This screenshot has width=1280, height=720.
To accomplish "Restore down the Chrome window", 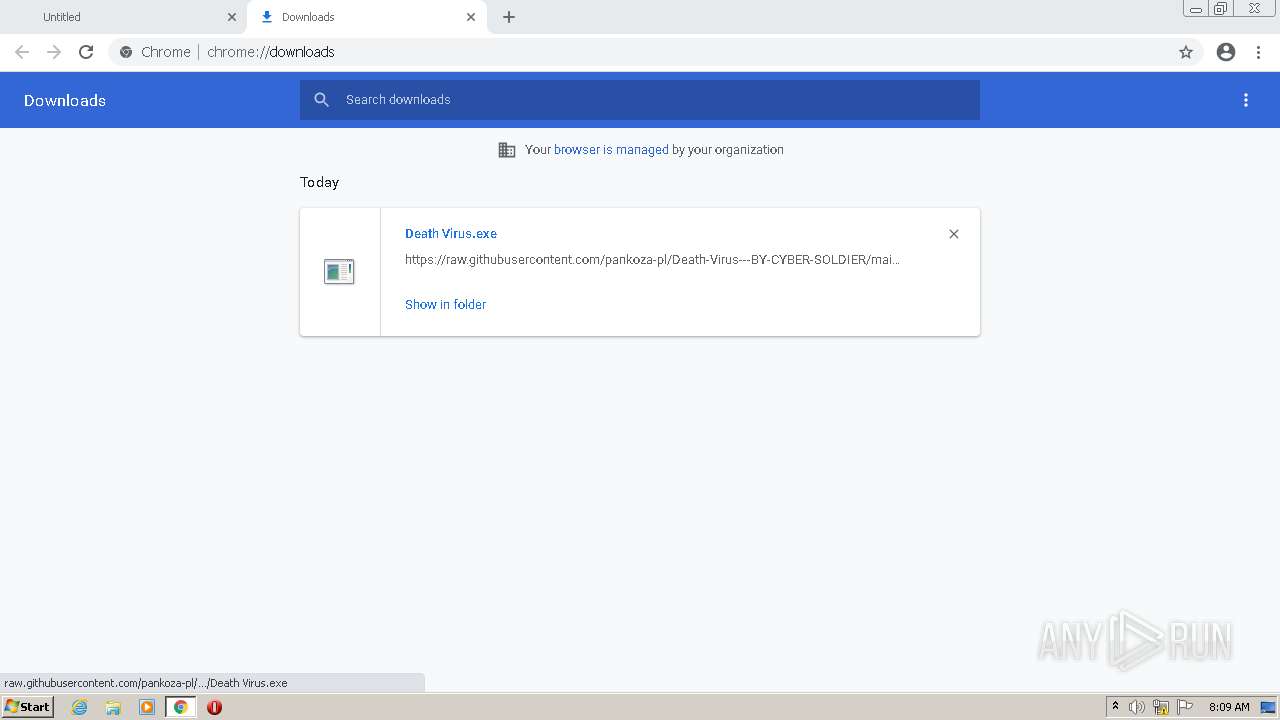I will pos(1221,9).
